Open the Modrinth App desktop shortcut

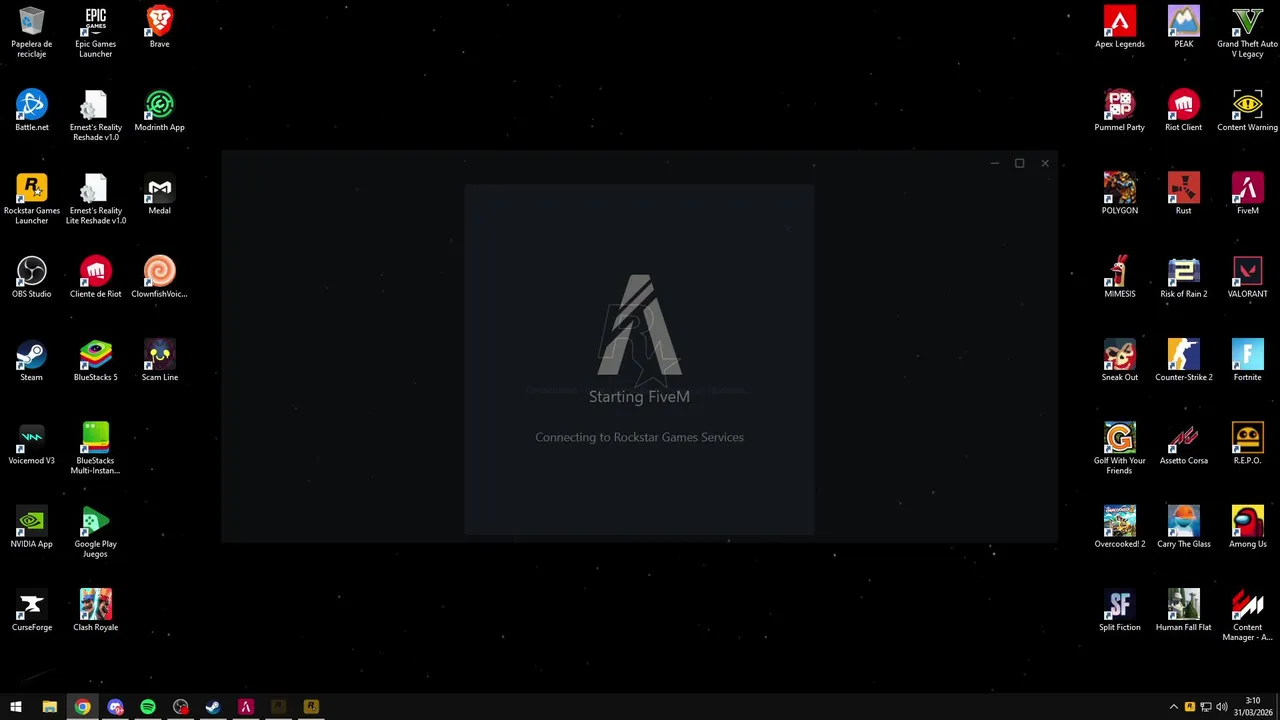[160, 110]
